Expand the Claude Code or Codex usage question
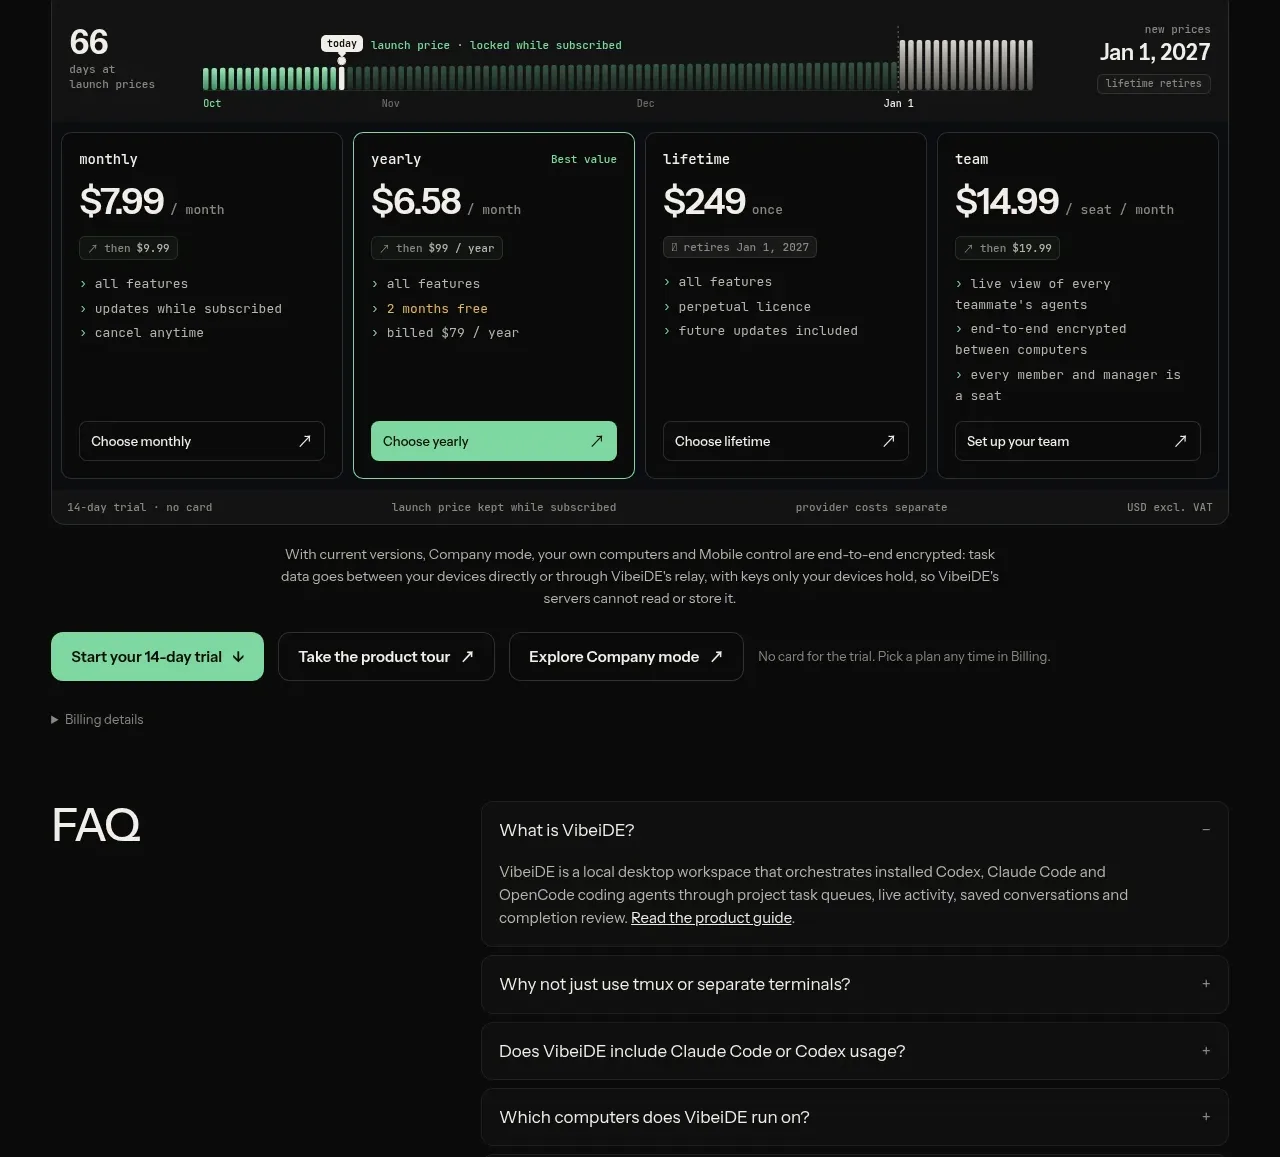This screenshot has height=1157, width=1280. pyautogui.click(x=855, y=1051)
